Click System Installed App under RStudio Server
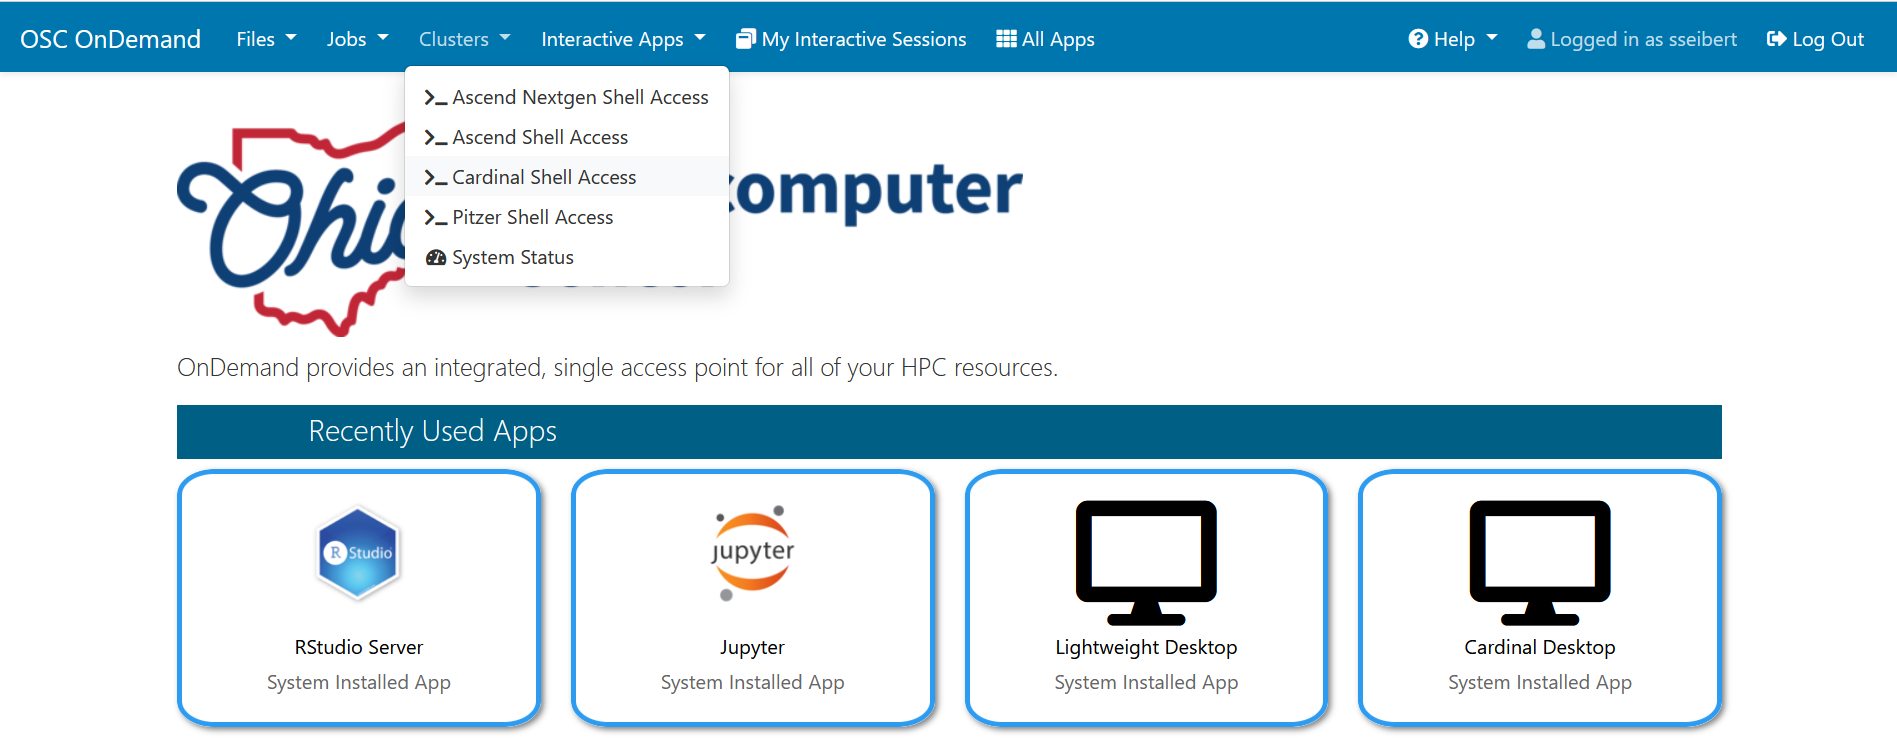This screenshot has height=738, width=1897. (x=359, y=682)
